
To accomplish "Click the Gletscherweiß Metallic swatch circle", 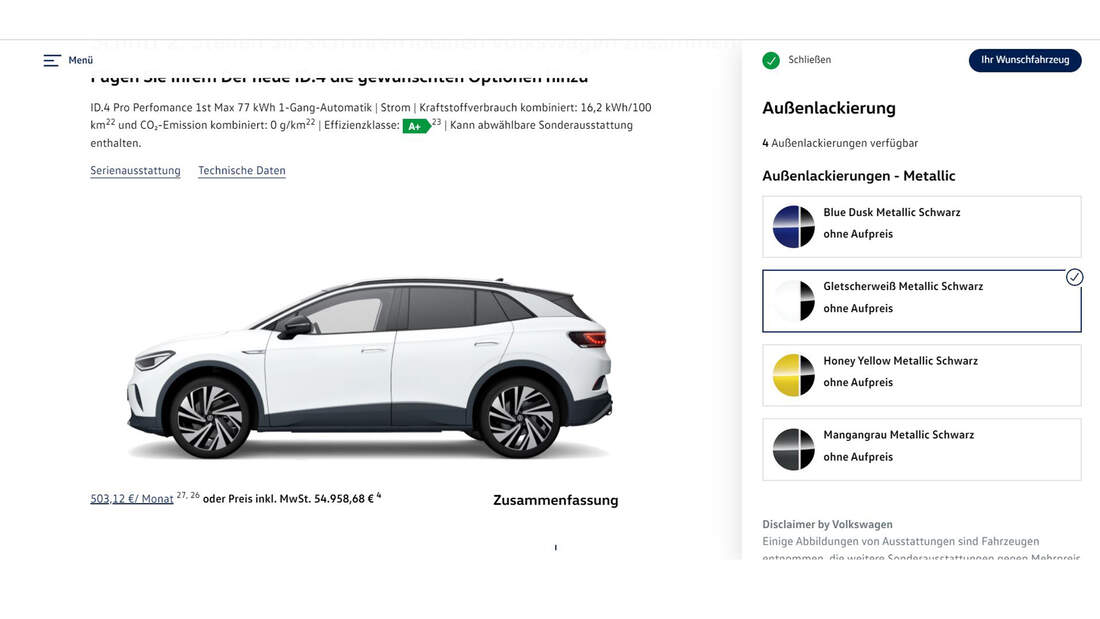I will pyautogui.click(x=793, y=301).
